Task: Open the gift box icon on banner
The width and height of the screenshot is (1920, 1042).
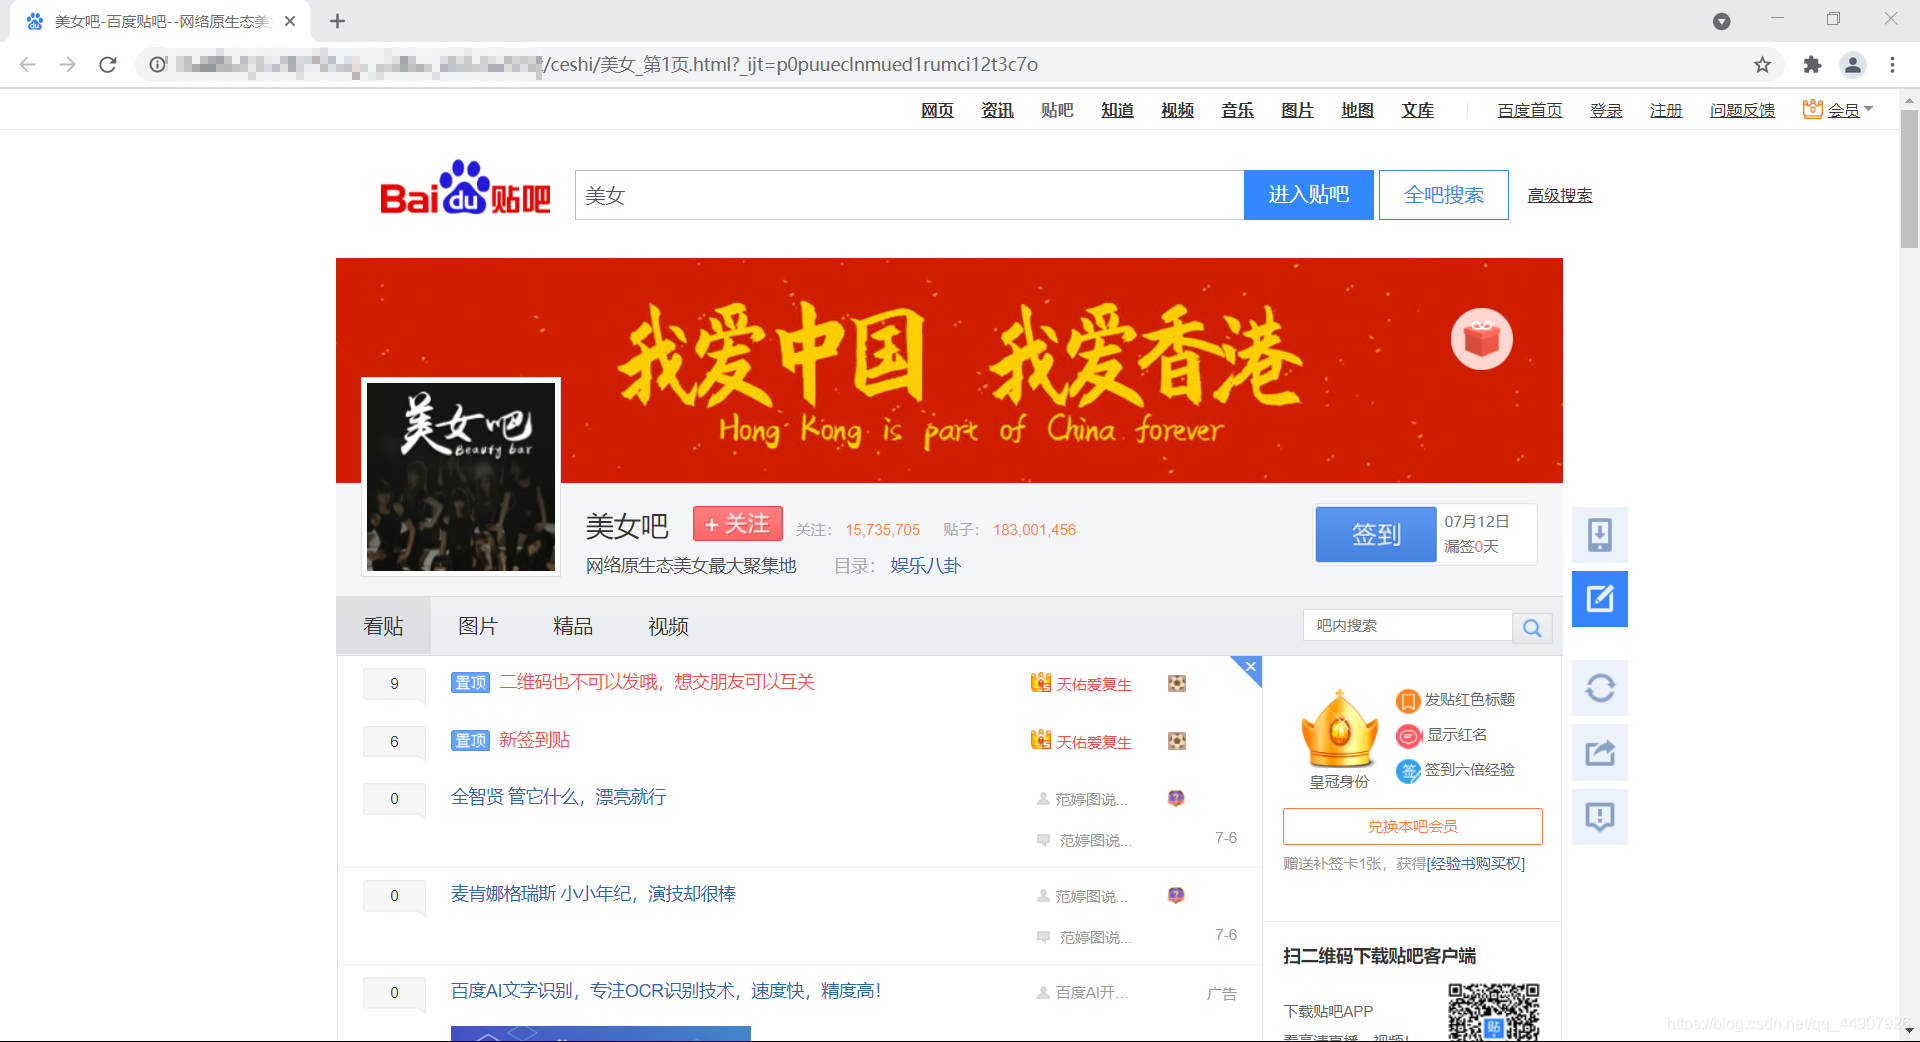Action: pyautogui.click(x=1481, y=339)
